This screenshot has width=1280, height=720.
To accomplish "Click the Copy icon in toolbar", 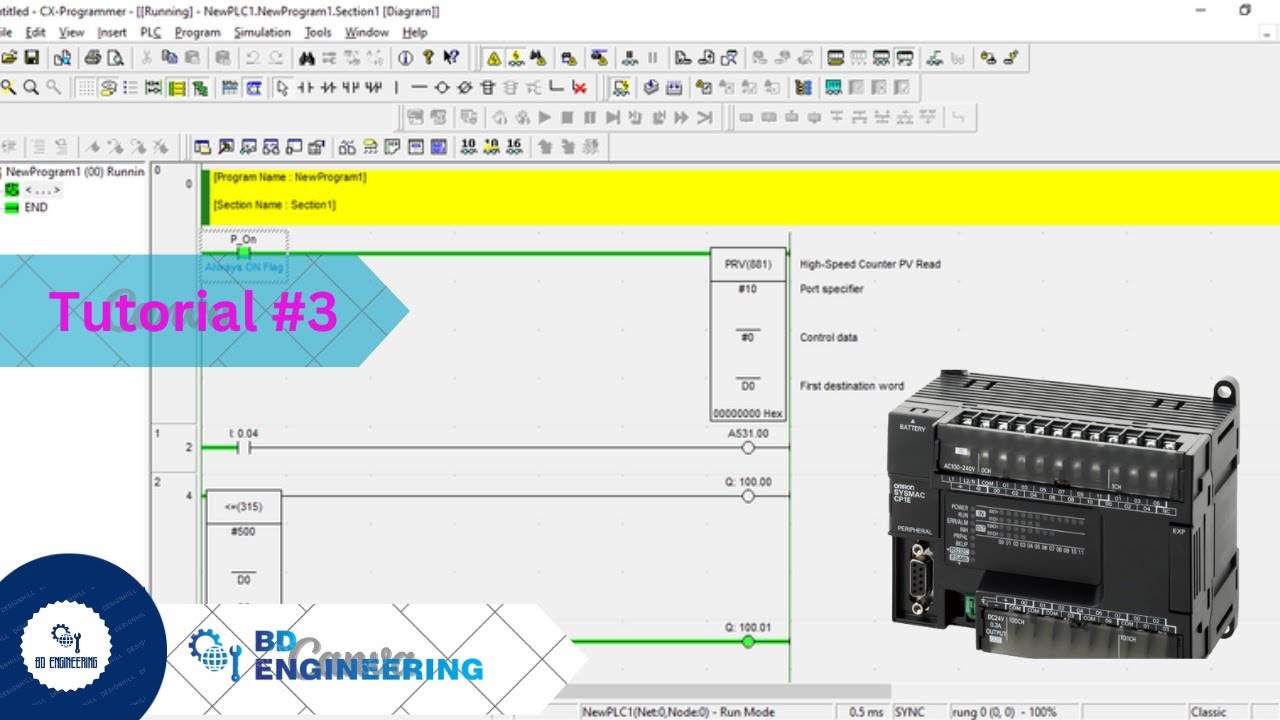I will pyautogui.click(x=169, y=57).
